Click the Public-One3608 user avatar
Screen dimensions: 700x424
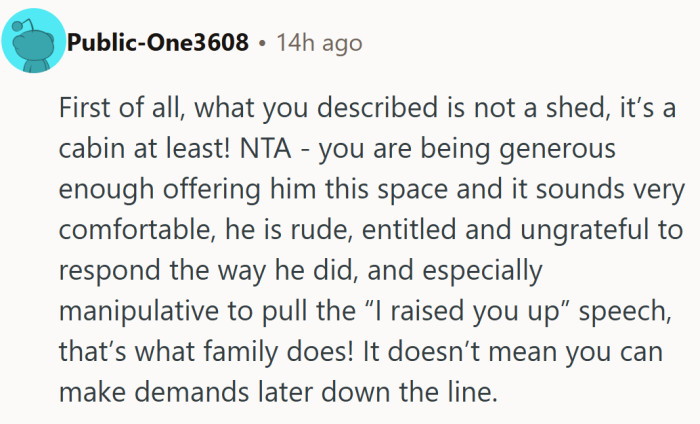pyautogui.click(x=33, y=42)
